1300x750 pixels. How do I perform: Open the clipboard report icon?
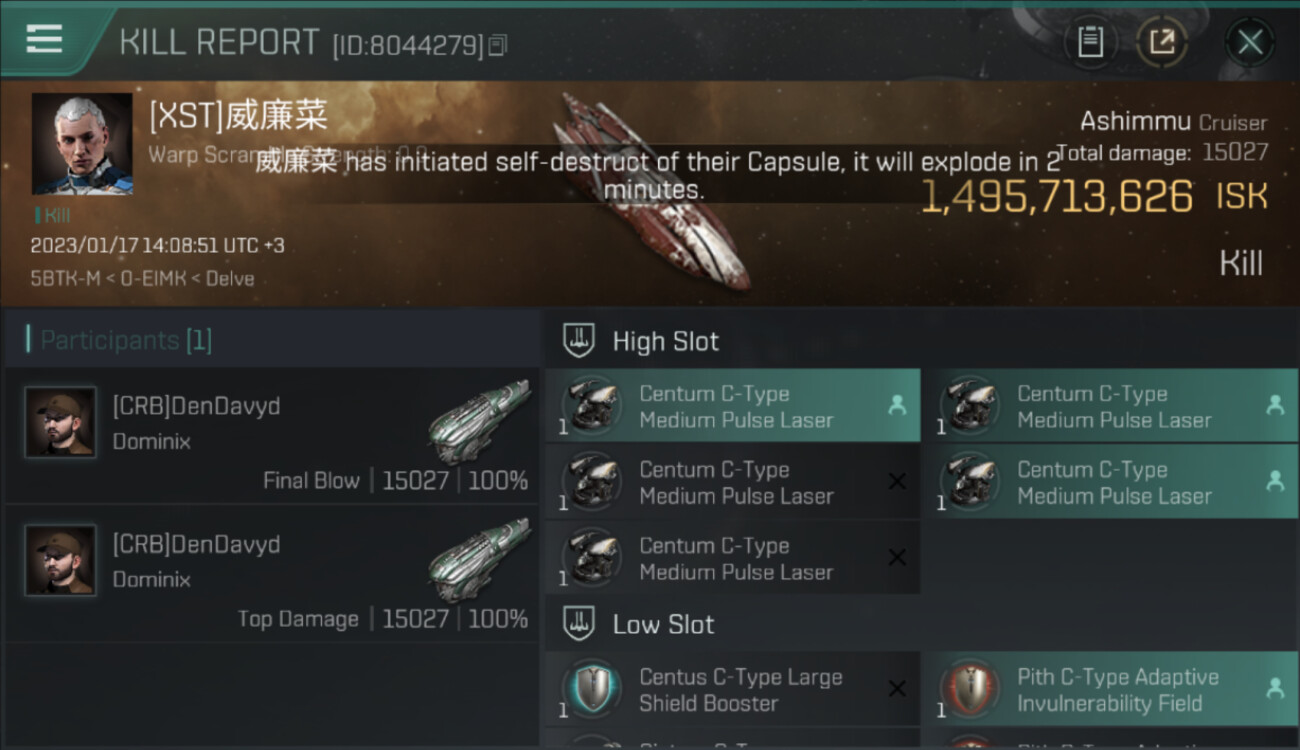pyautogui.click(x=1090, y=42)
